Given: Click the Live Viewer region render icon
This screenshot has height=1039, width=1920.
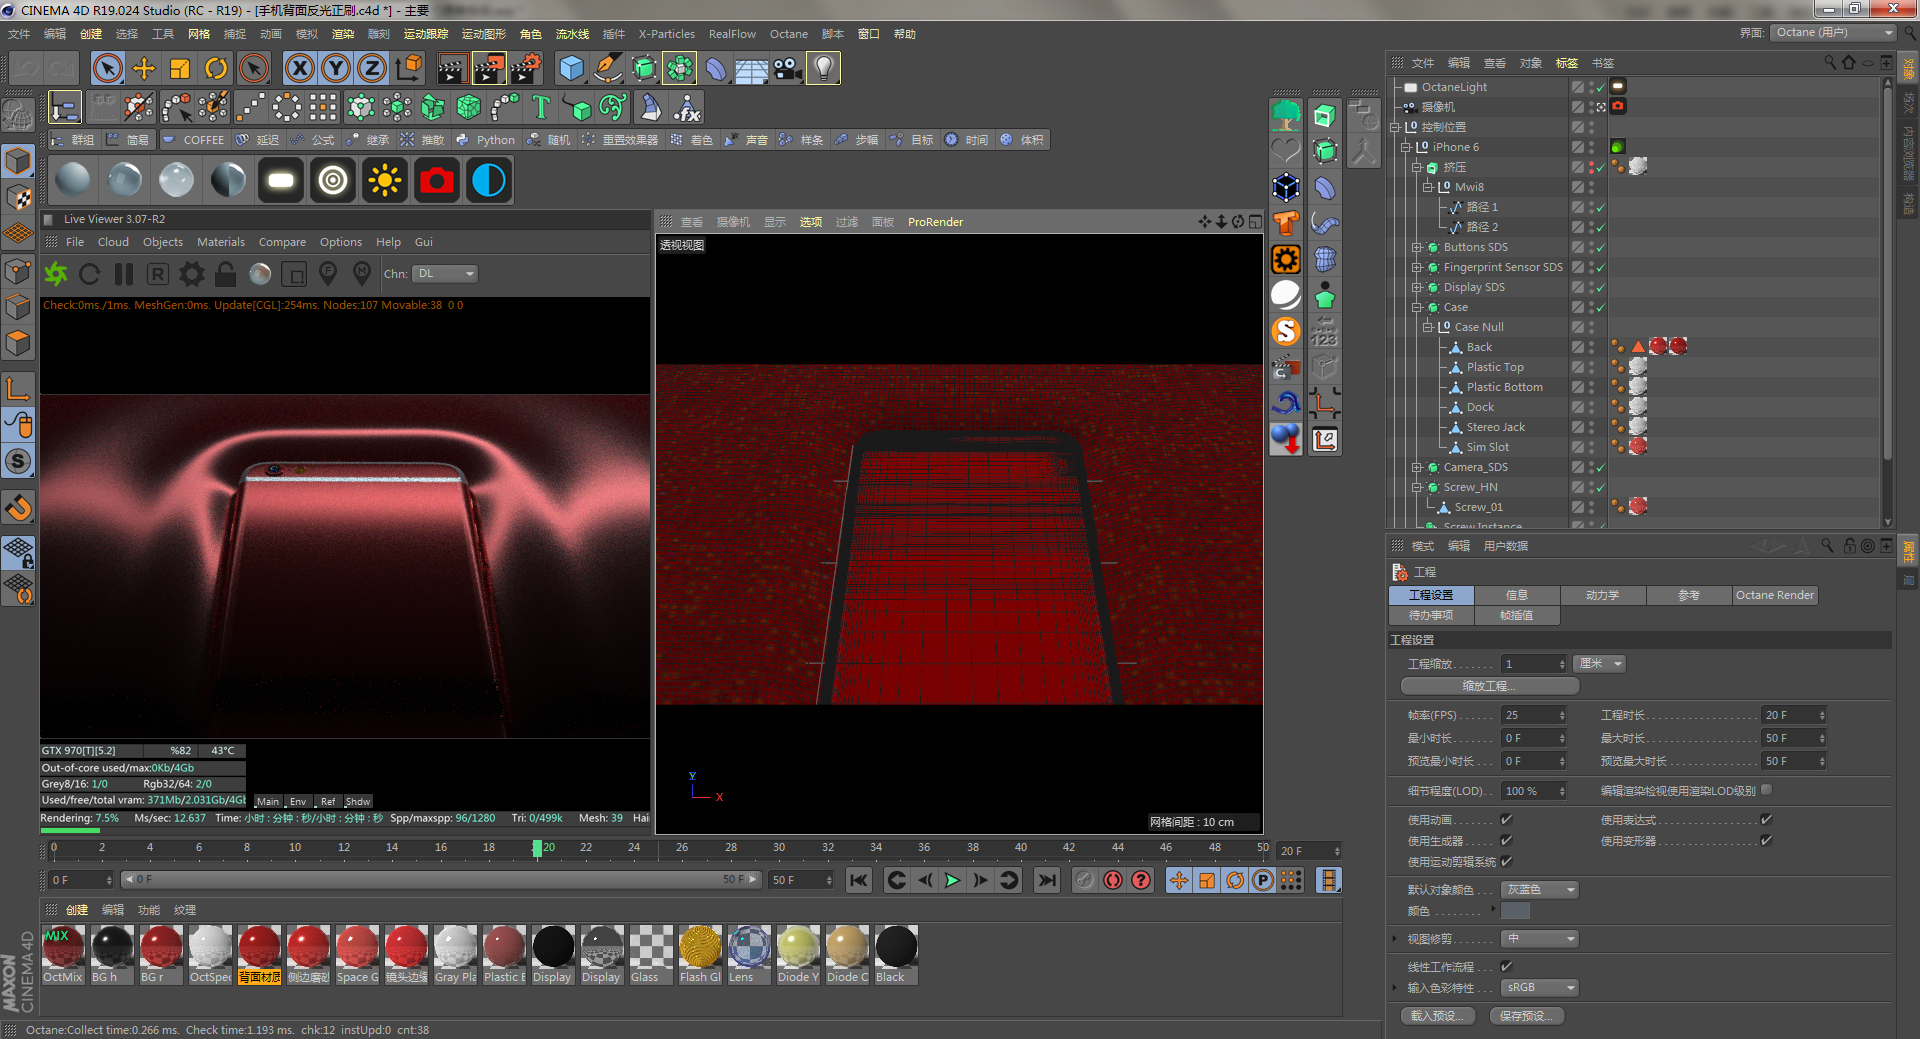Looking at the screenshot, I should point(294,274).
